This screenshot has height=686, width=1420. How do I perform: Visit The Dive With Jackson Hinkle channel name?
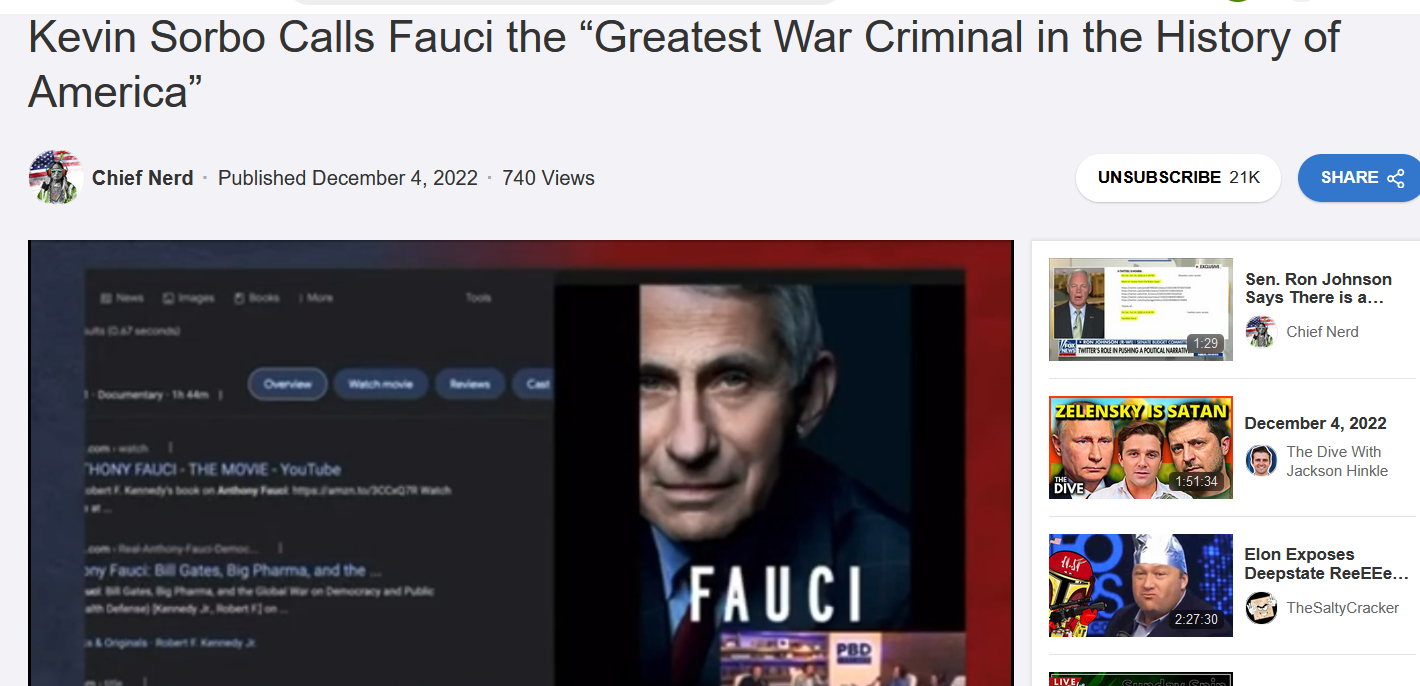pos(1337,461)
